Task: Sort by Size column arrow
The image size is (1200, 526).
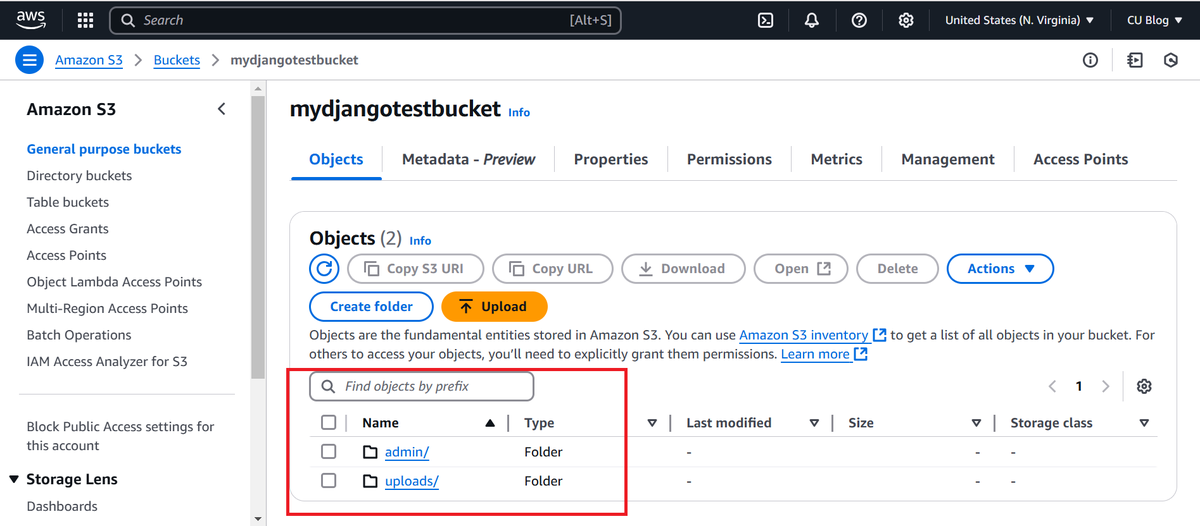Action: point(976,423)
